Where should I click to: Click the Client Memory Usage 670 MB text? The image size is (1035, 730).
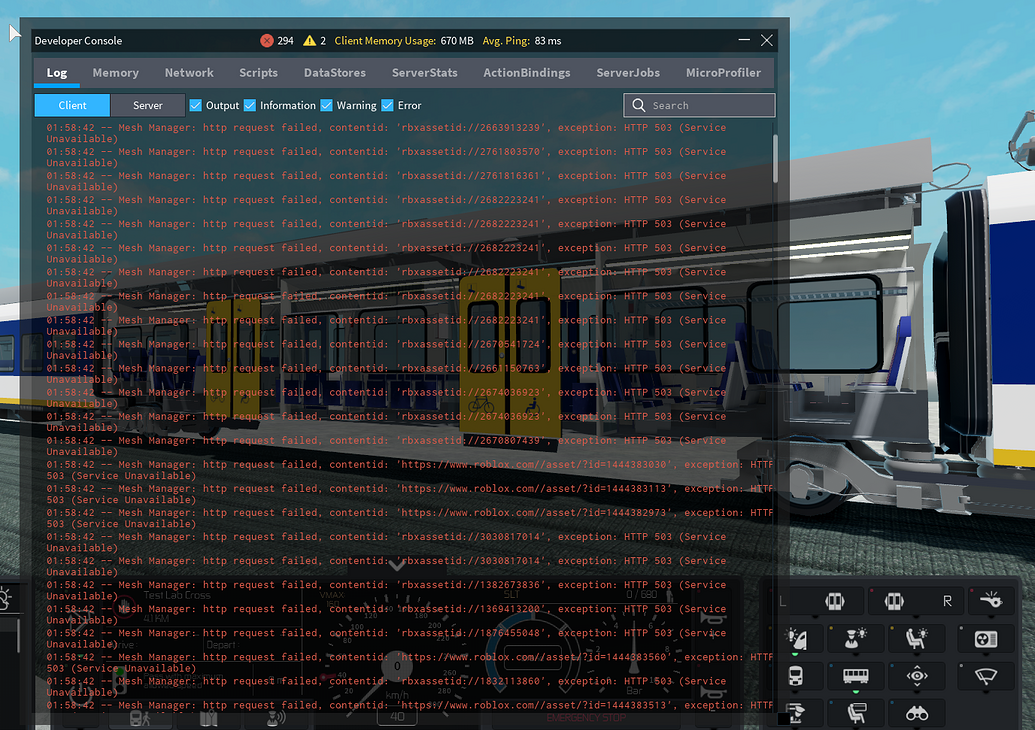[x=404, y=41]
